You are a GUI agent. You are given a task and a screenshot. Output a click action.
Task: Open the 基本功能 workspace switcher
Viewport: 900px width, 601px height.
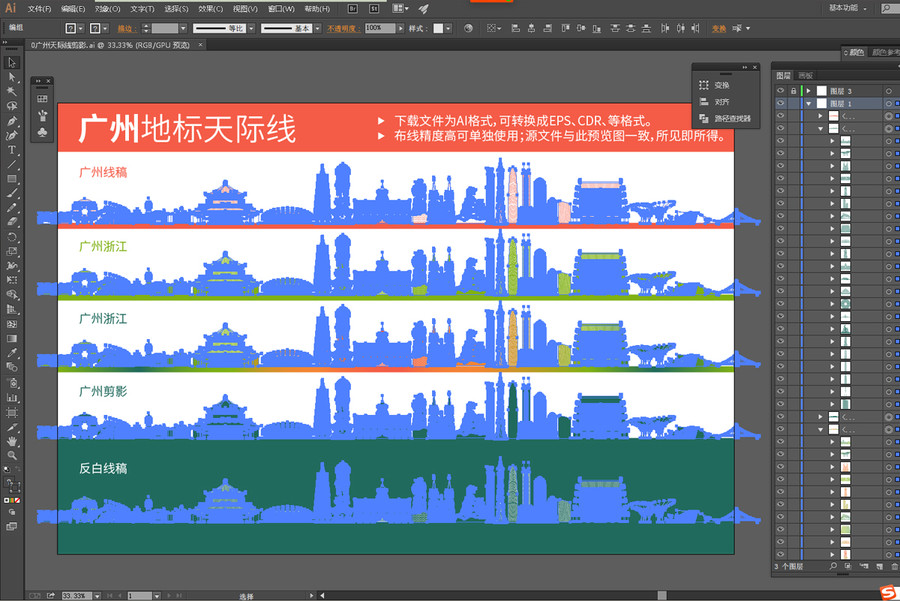point(848,8)
